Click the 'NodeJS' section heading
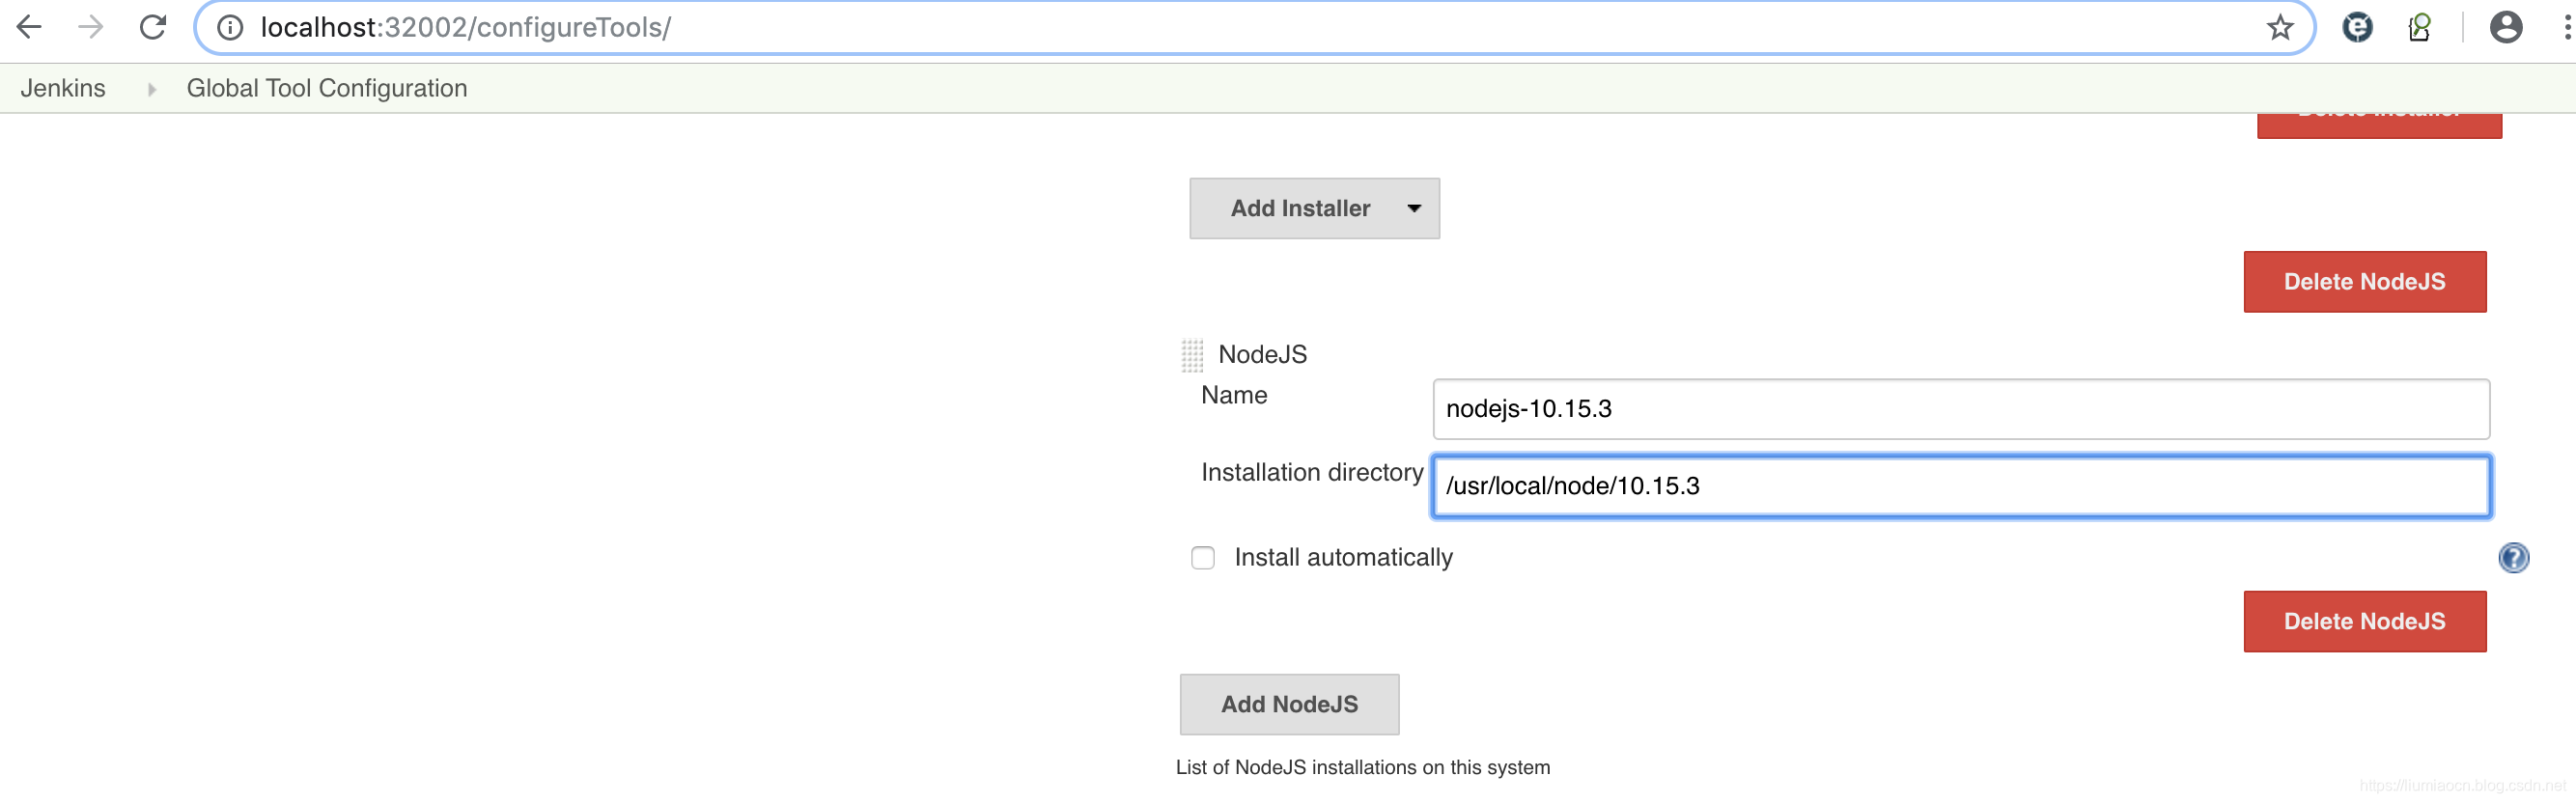The width and height of the screenshot is (2576, 803). 1262,355
